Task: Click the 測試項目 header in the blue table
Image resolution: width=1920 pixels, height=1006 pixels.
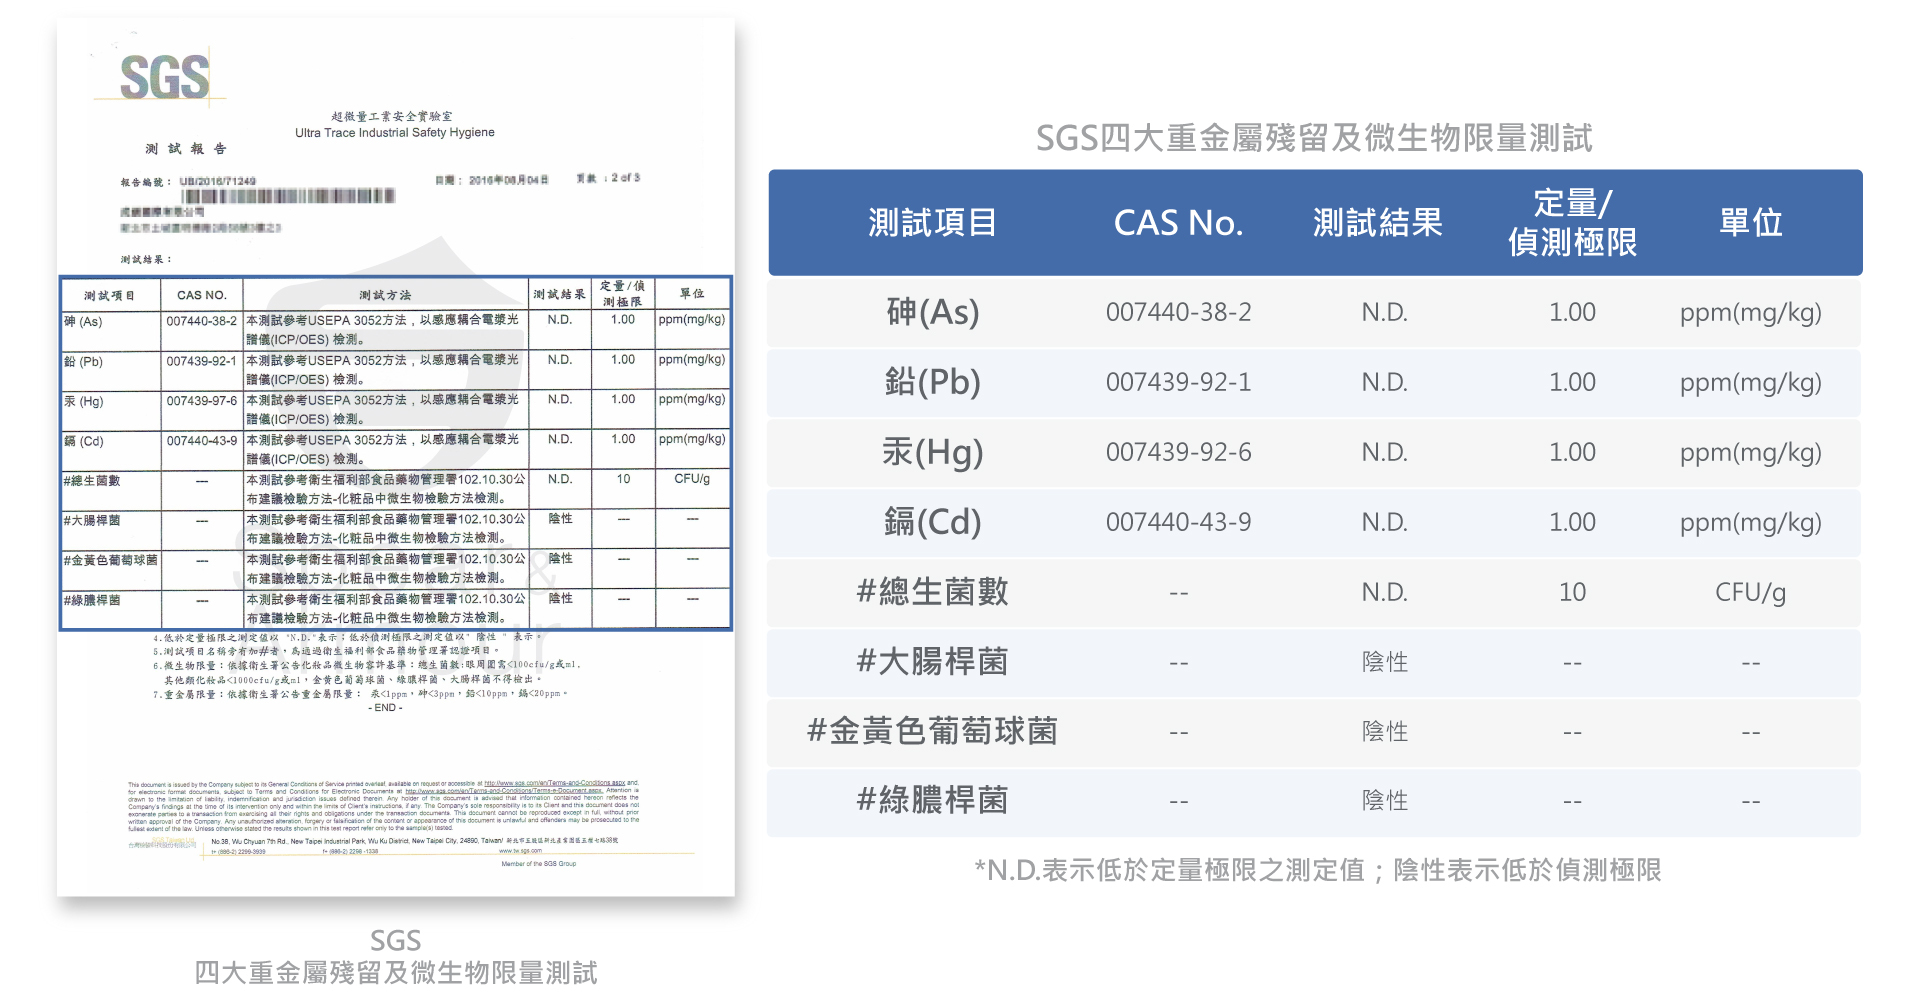Action: [x=932, y=222]
